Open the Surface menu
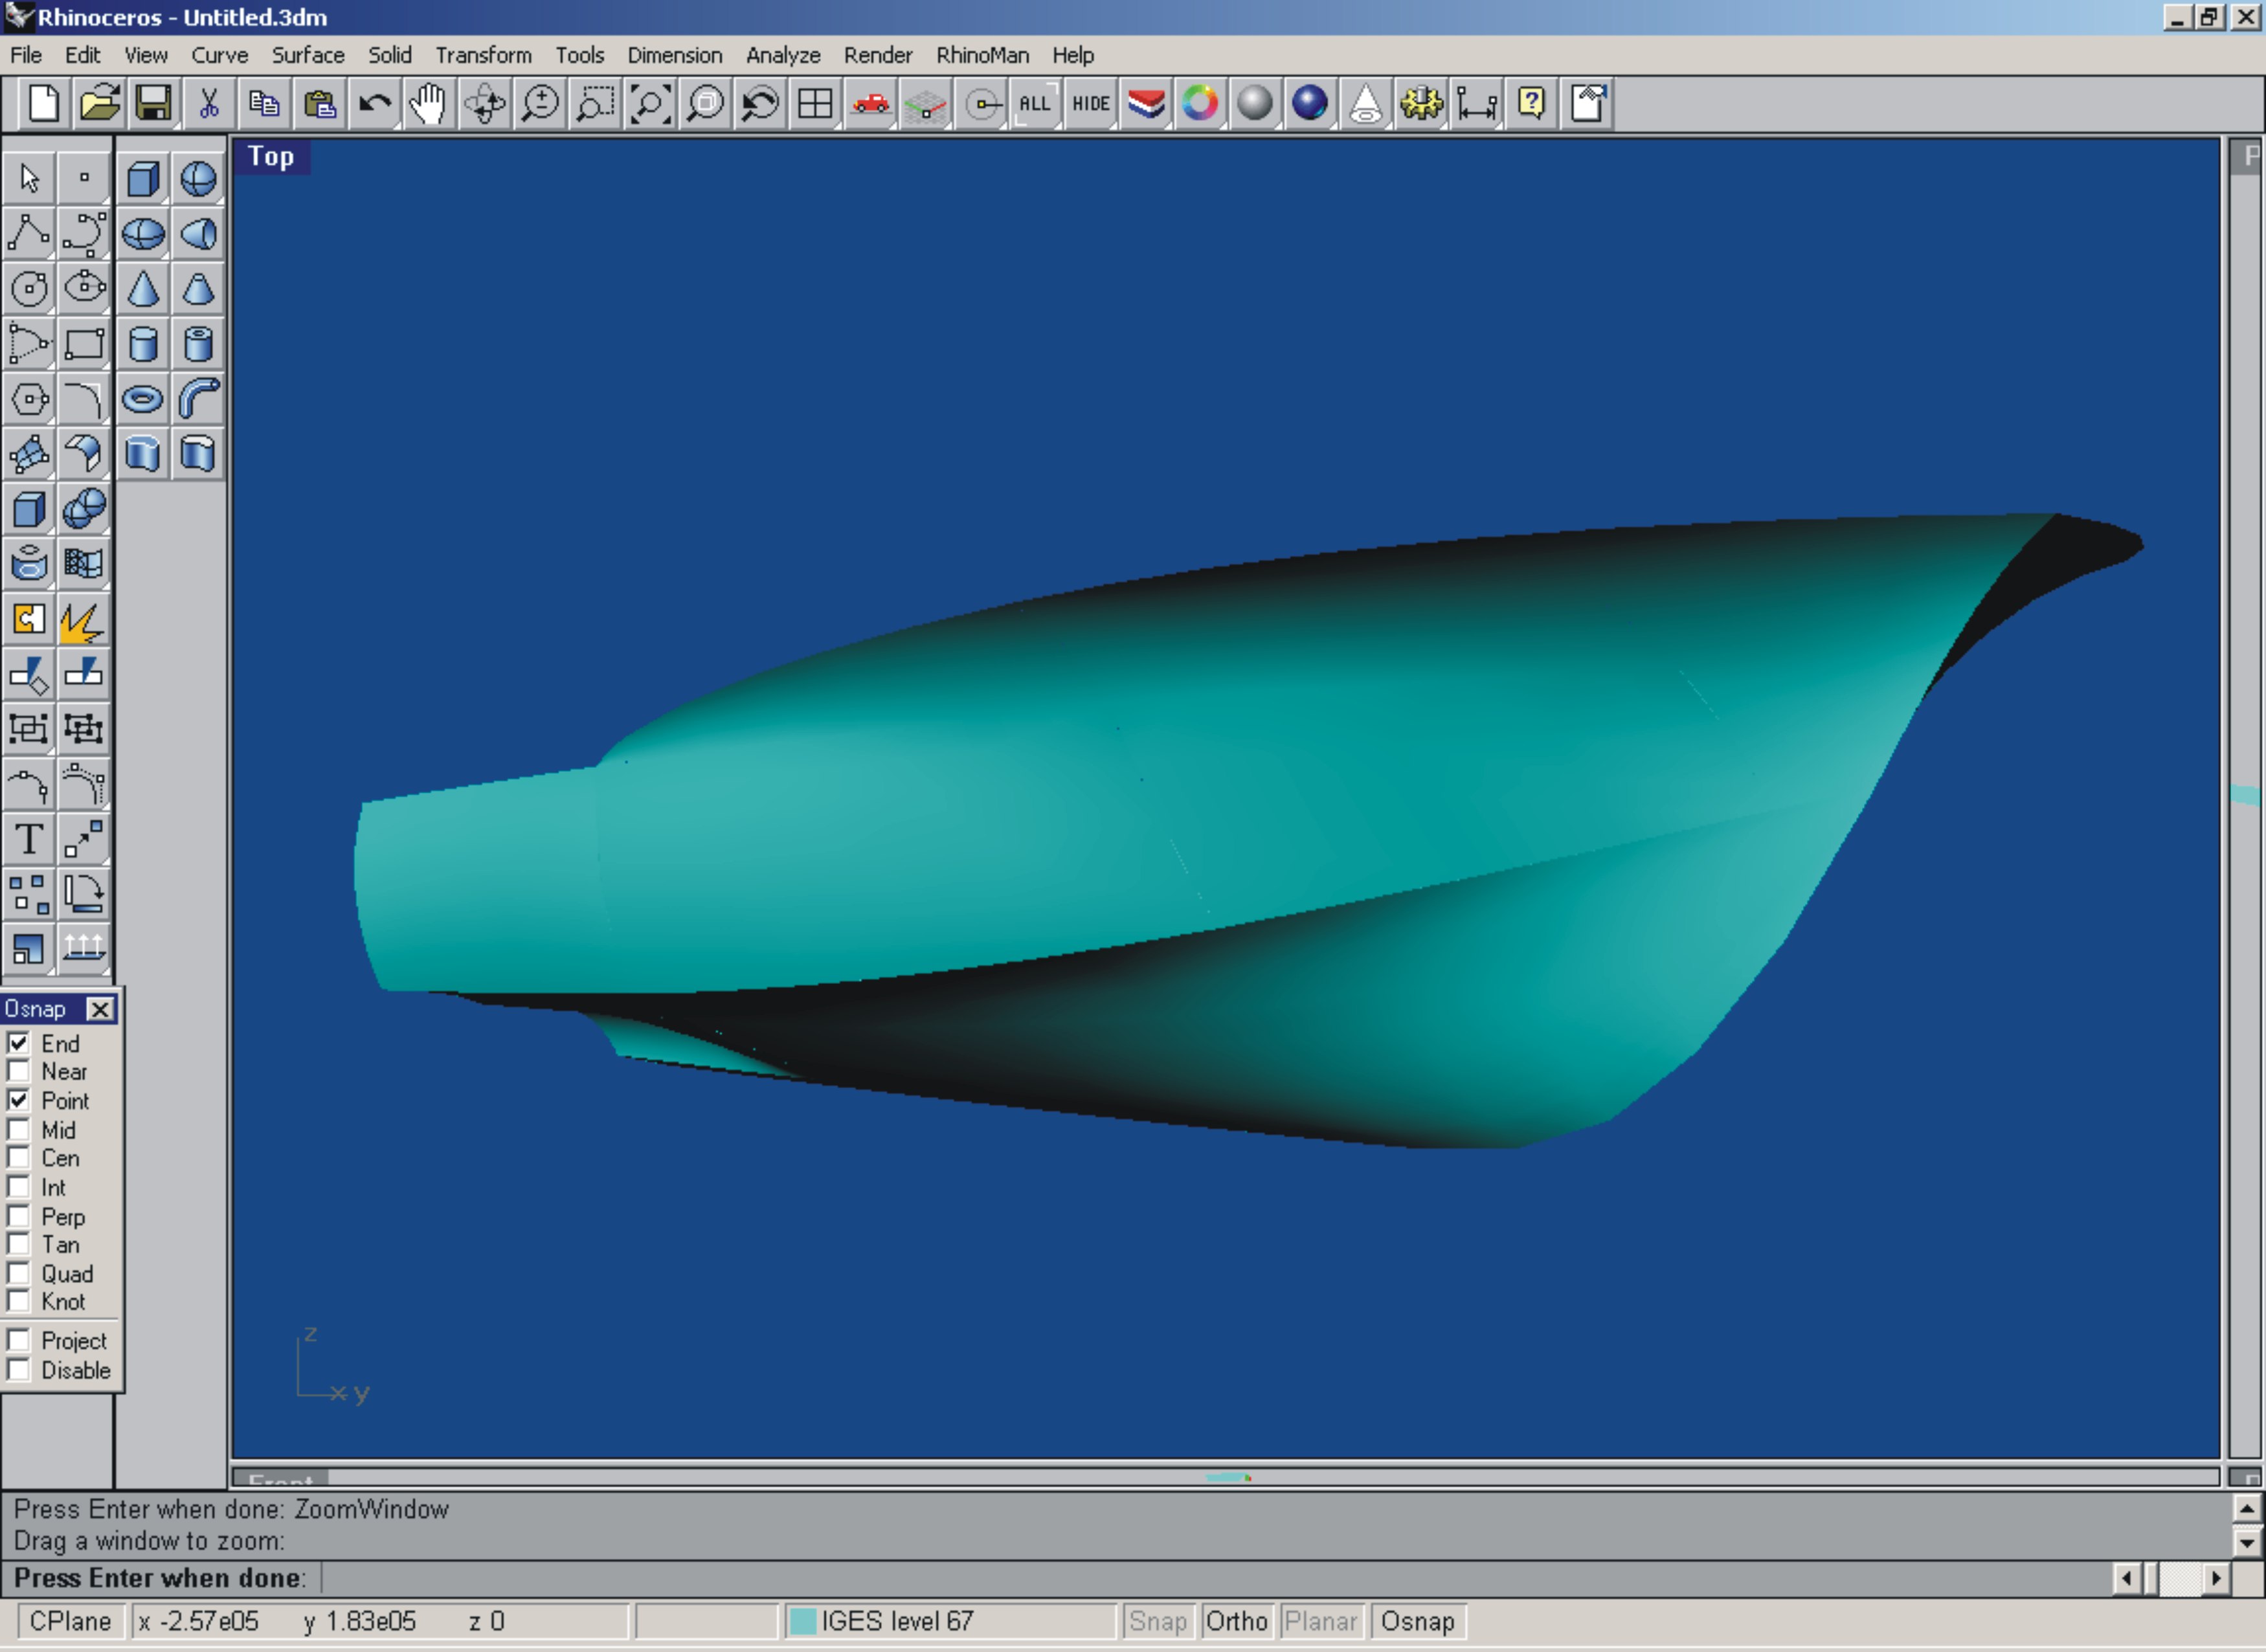This screenshot has width=2266, height=1652. point(308,55)
